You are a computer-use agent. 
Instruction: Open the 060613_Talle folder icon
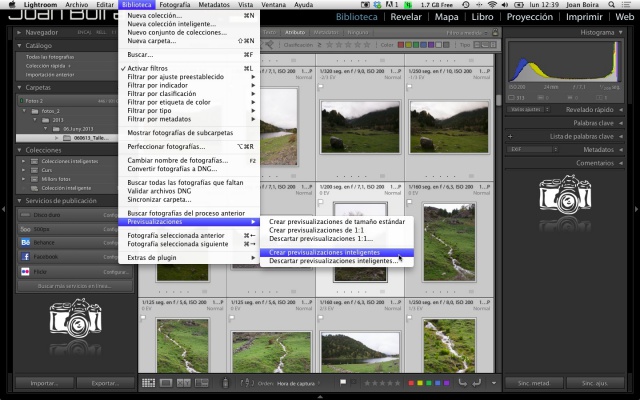[x=67, y=138]
